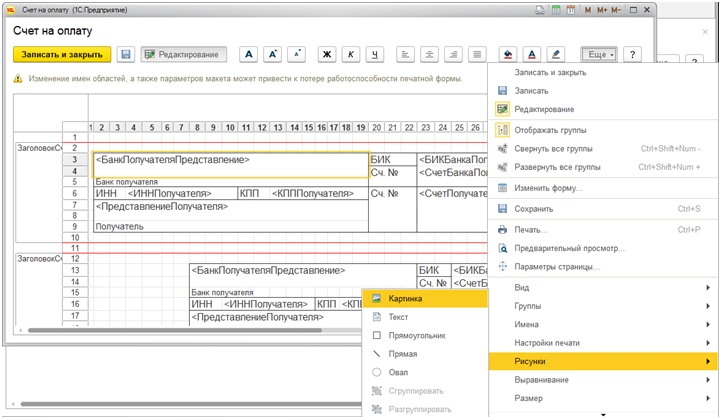
Task: Toggle Редактирование option in the Еще menu
Action: click(544, 109)
